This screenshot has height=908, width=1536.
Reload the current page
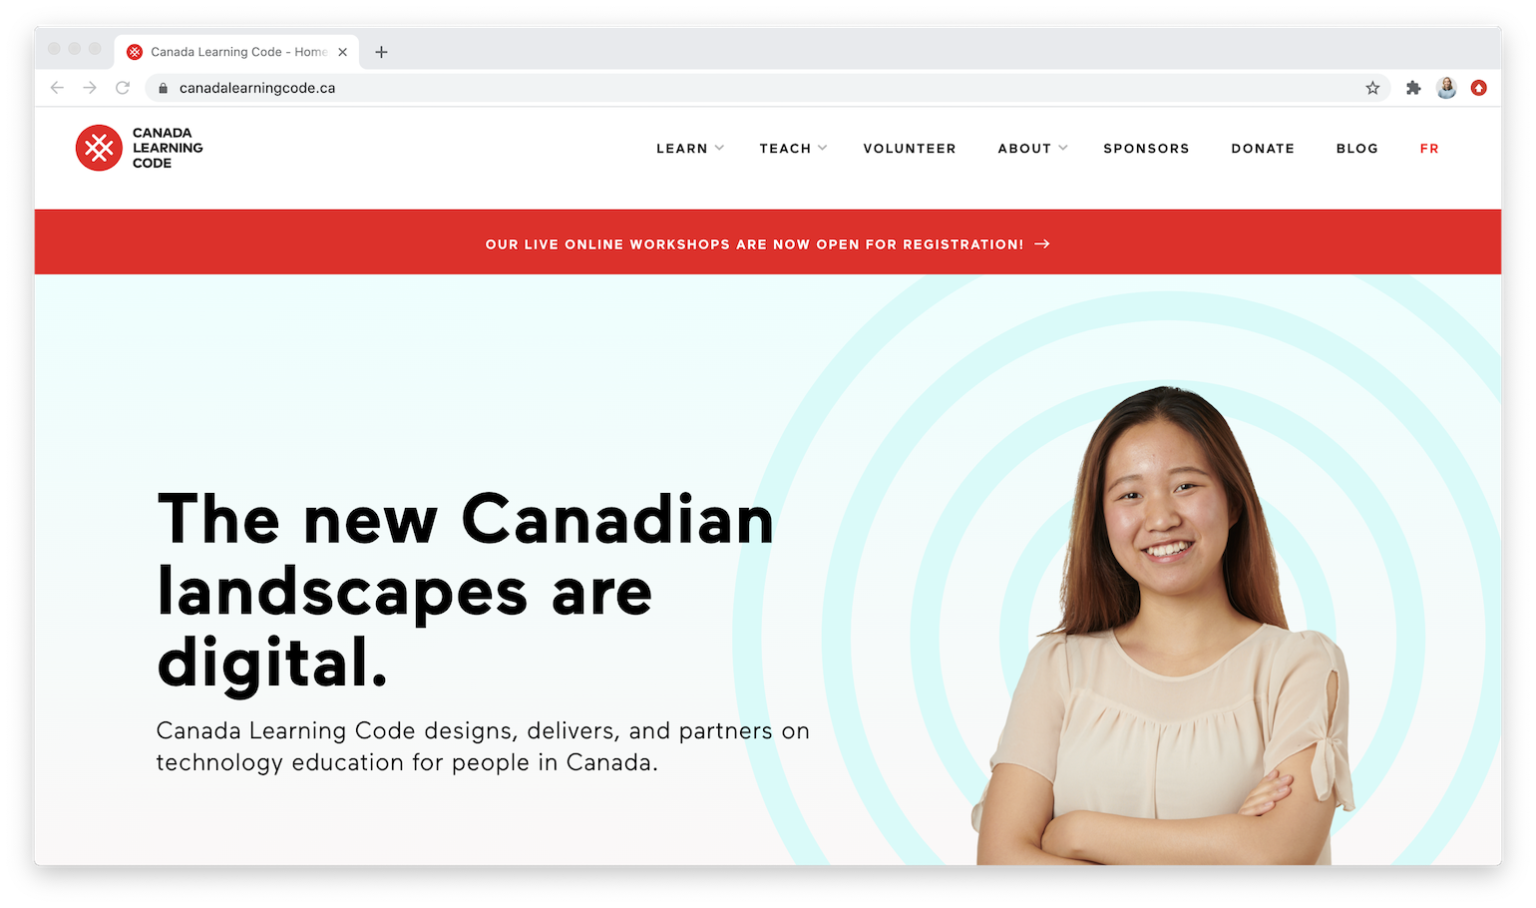pyautogui.click(x=122, y=88)
